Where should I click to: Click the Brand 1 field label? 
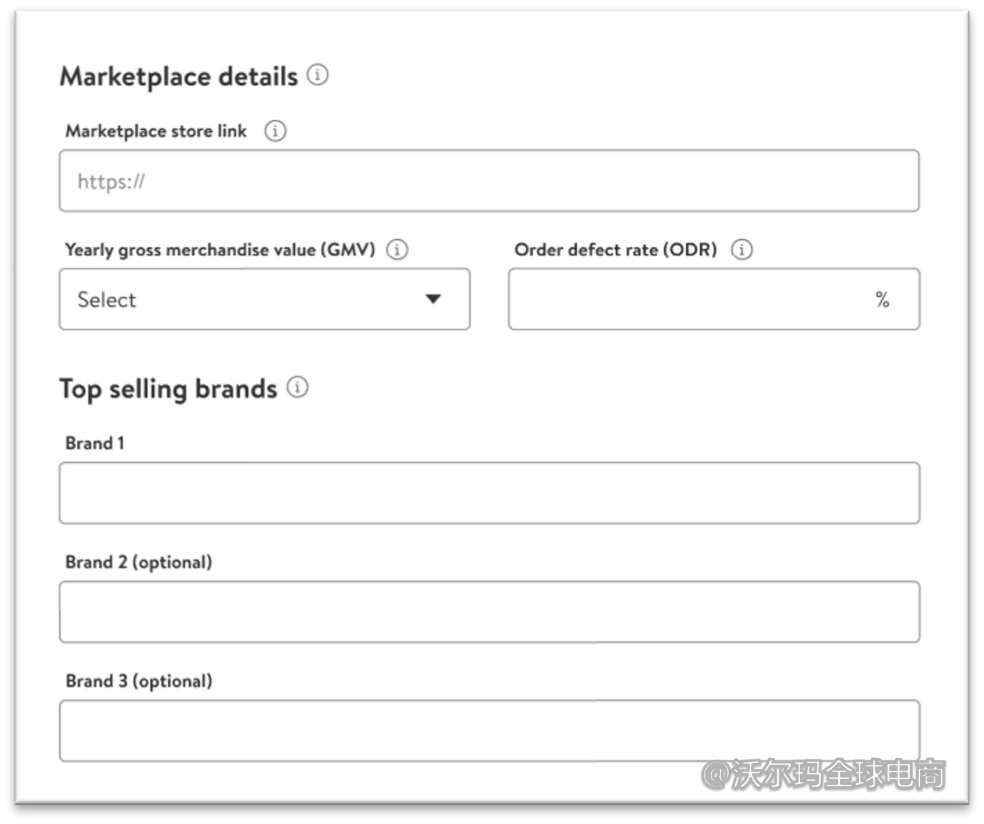tap(93, 443)
